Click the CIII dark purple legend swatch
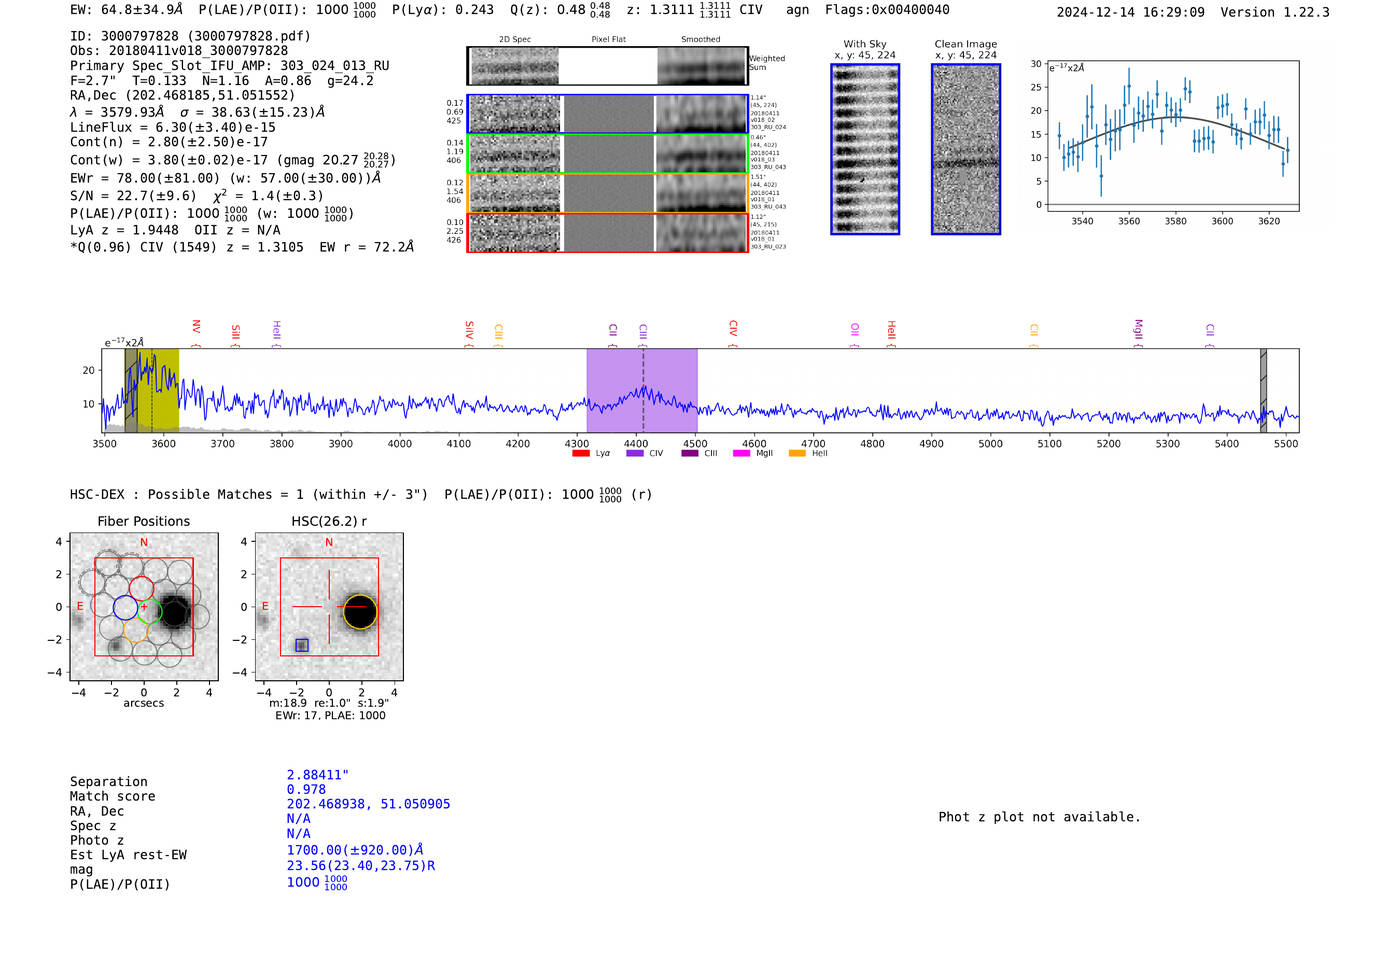The image size is (1400, 953). point(689,454)
